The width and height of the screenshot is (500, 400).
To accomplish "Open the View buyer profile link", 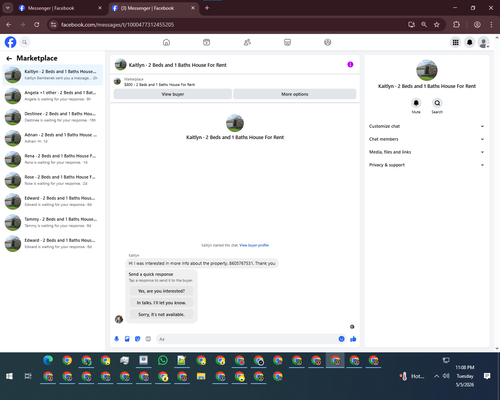I will [x=254, y=245].
